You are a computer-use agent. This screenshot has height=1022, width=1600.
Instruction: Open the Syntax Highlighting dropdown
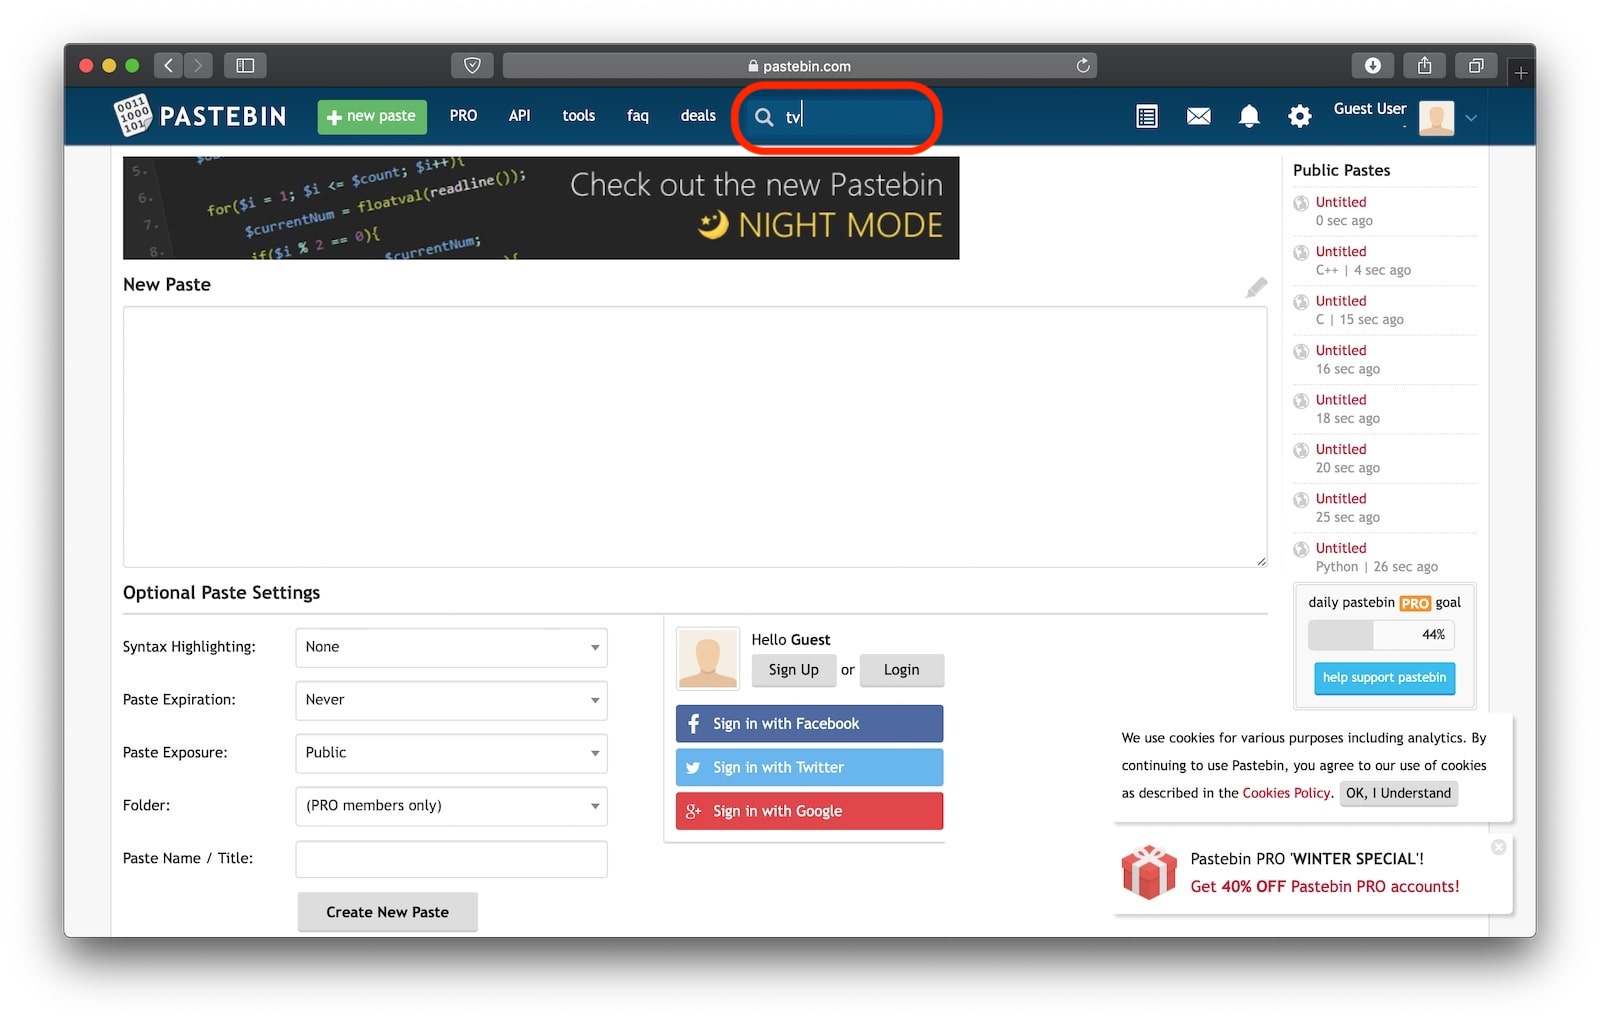pos(451,648)
